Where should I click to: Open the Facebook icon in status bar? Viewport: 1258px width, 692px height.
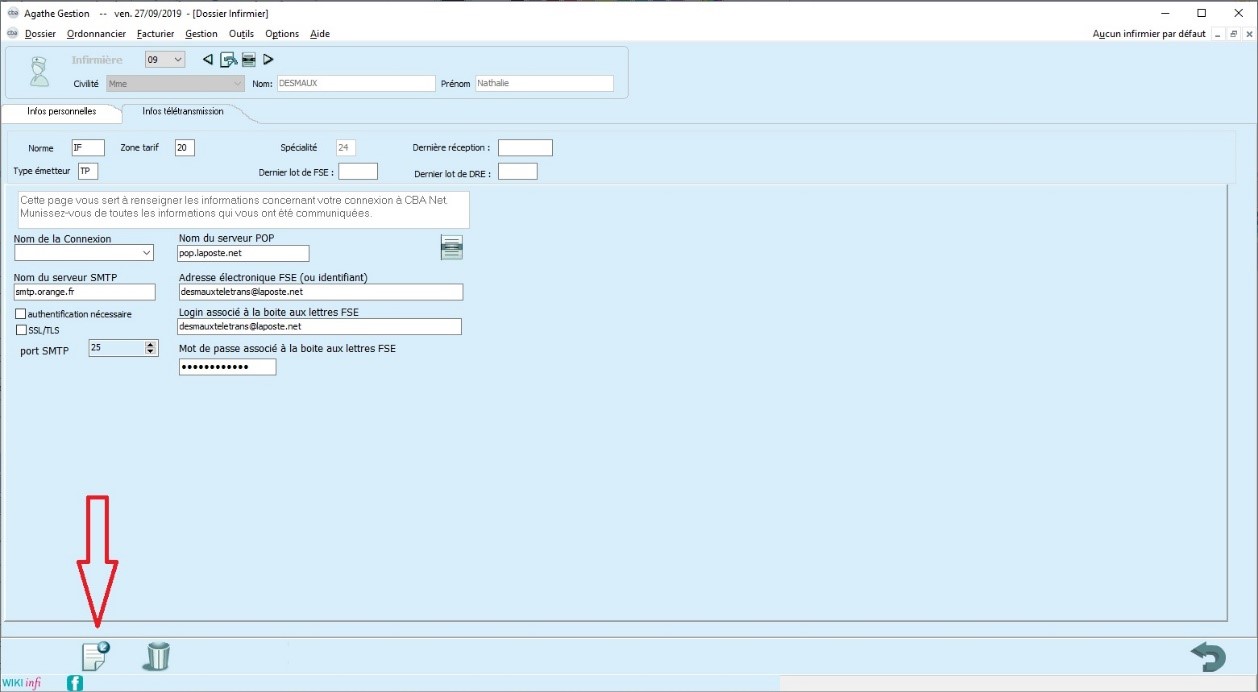75,683
